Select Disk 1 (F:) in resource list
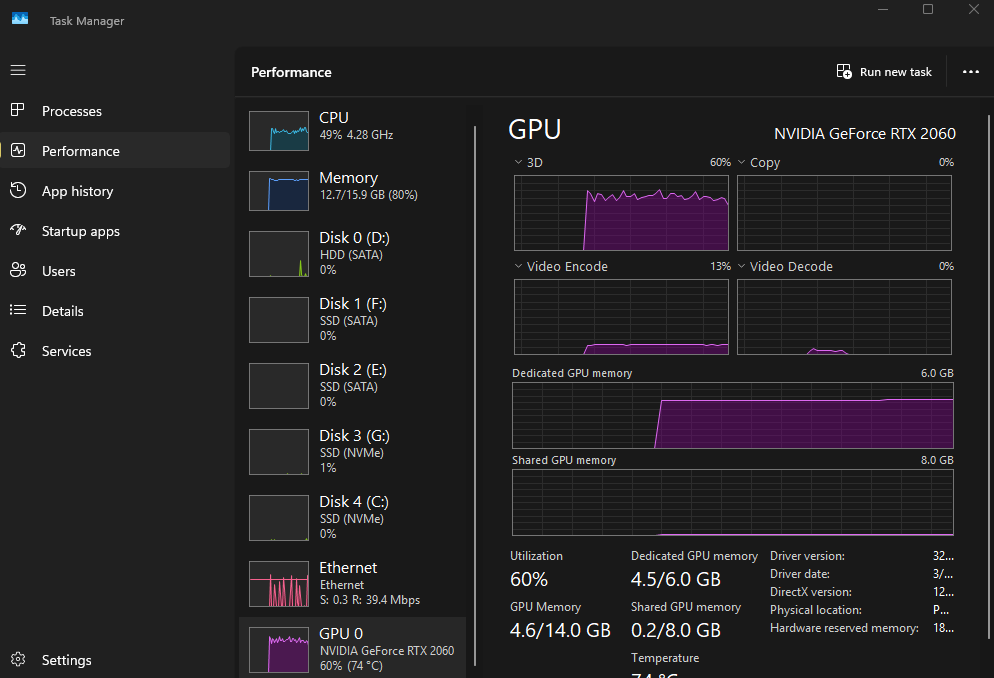 (352, 320)
